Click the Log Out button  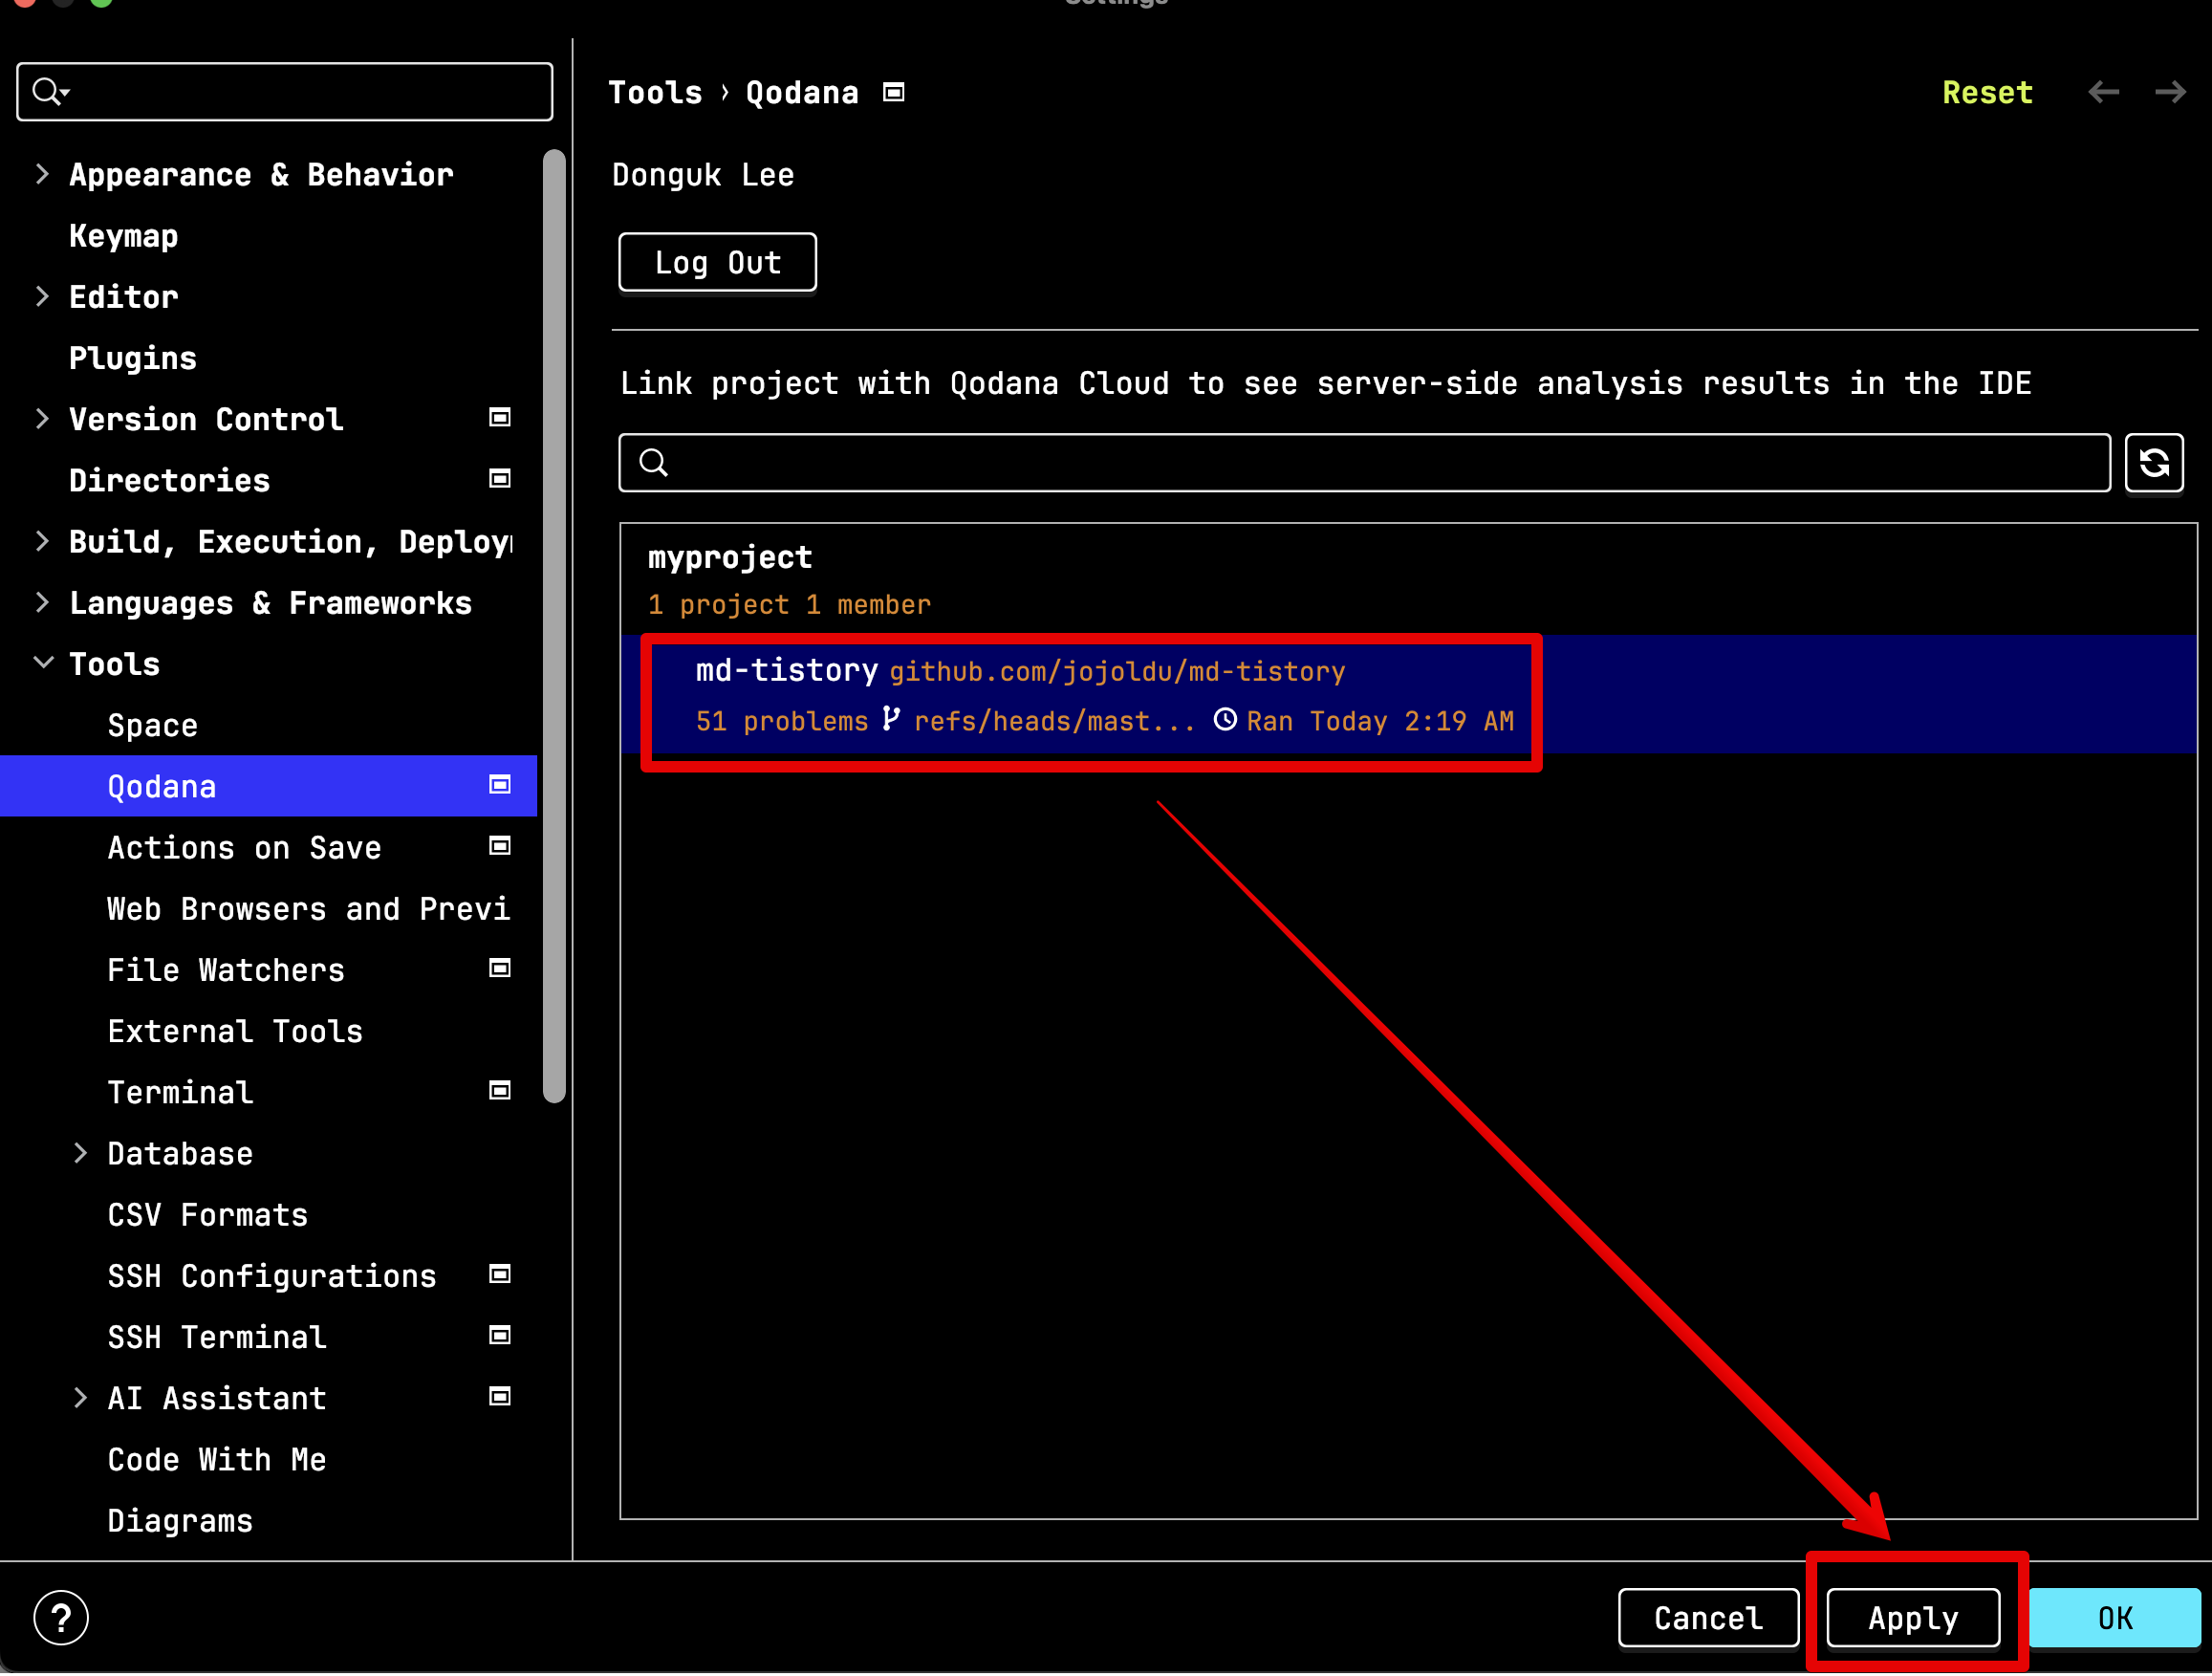click(x=717, y=262)
